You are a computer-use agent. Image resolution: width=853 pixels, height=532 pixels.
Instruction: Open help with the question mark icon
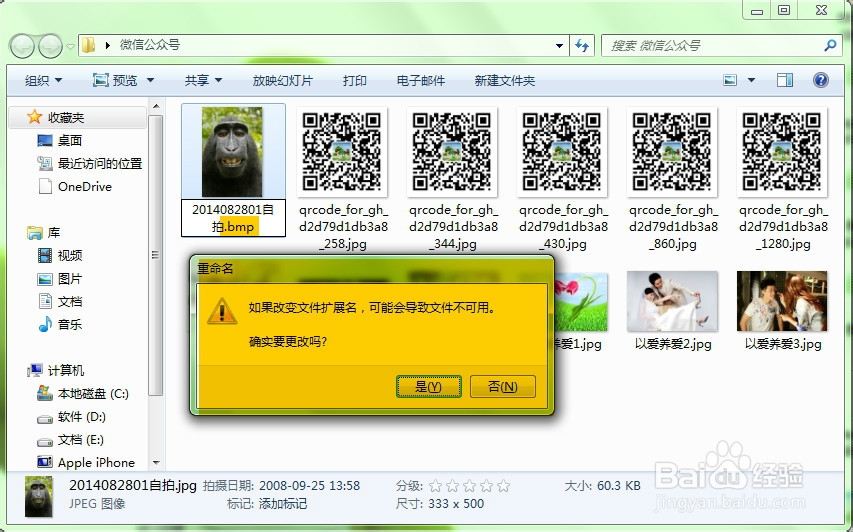pos(821,81)
